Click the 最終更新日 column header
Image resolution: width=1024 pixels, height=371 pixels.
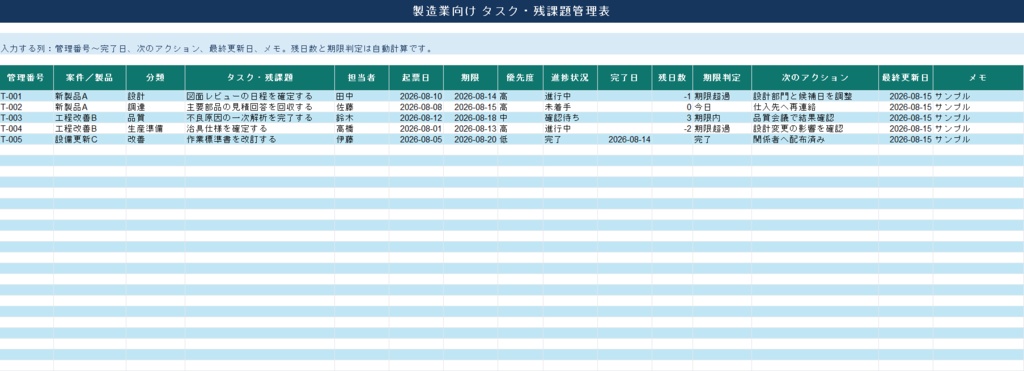905,77
